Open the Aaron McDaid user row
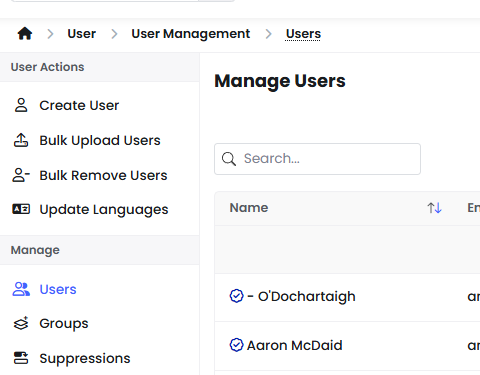Viewport: 480px width, 375px height. 347,346
